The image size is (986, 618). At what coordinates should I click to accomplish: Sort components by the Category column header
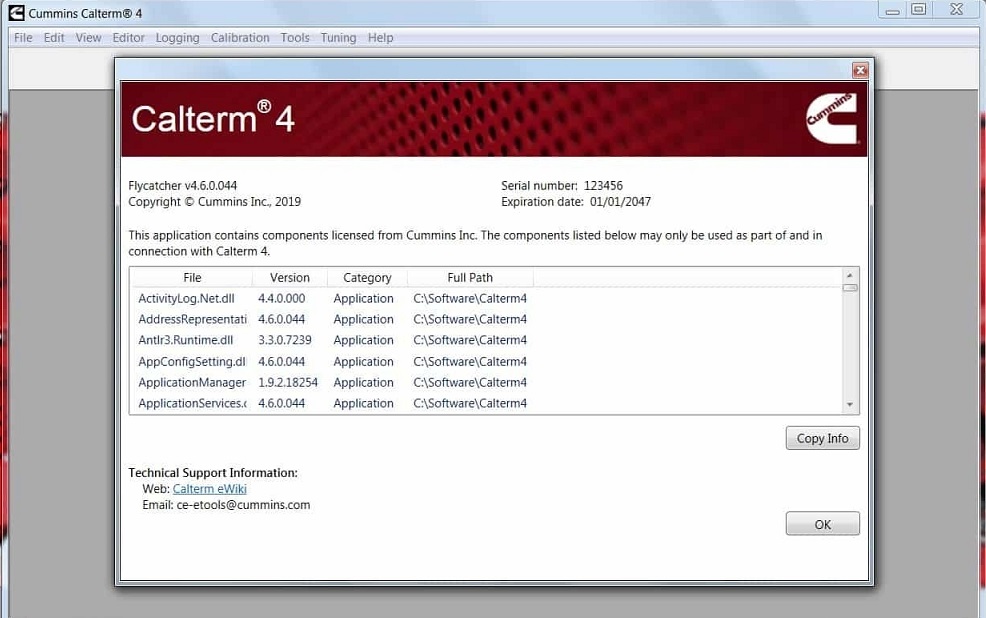click(x=367, y=277)
